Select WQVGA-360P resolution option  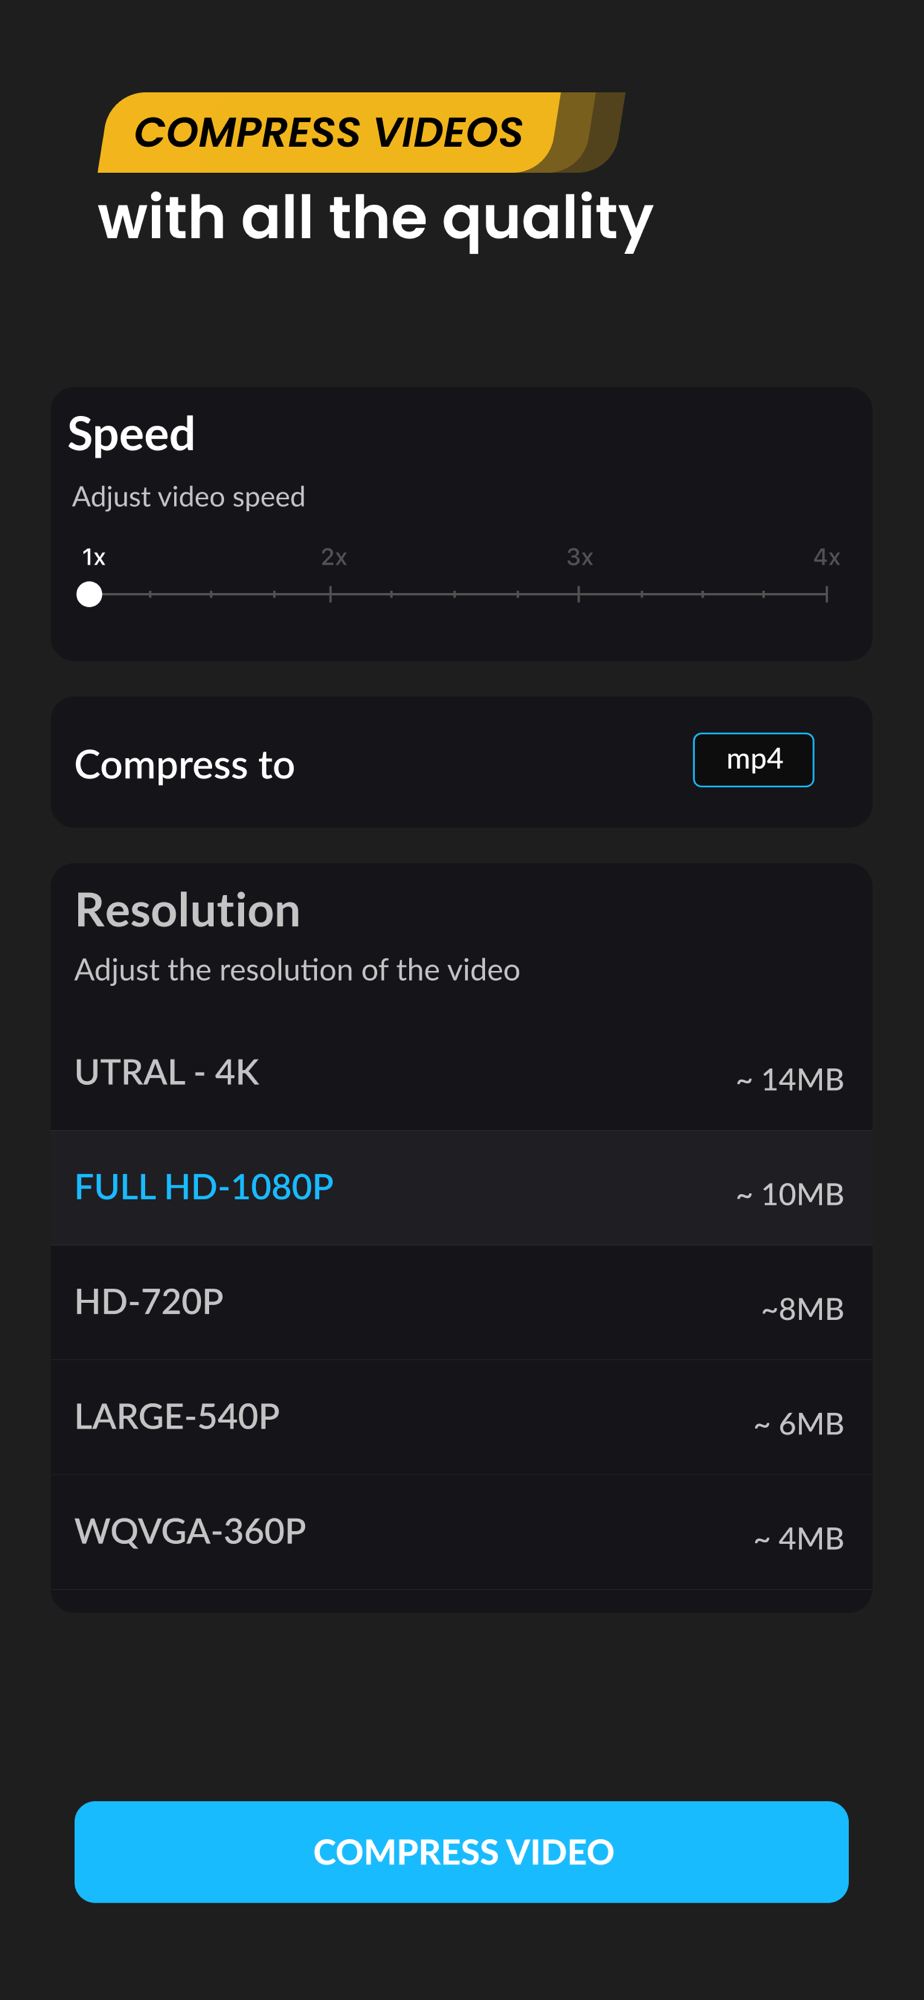[x=461, y=1532]
